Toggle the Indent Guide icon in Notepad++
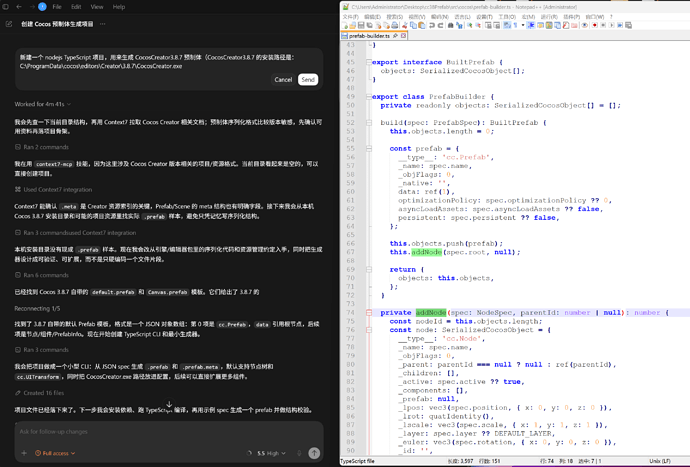This screenshot has height=467, width=690. point(531,25)
